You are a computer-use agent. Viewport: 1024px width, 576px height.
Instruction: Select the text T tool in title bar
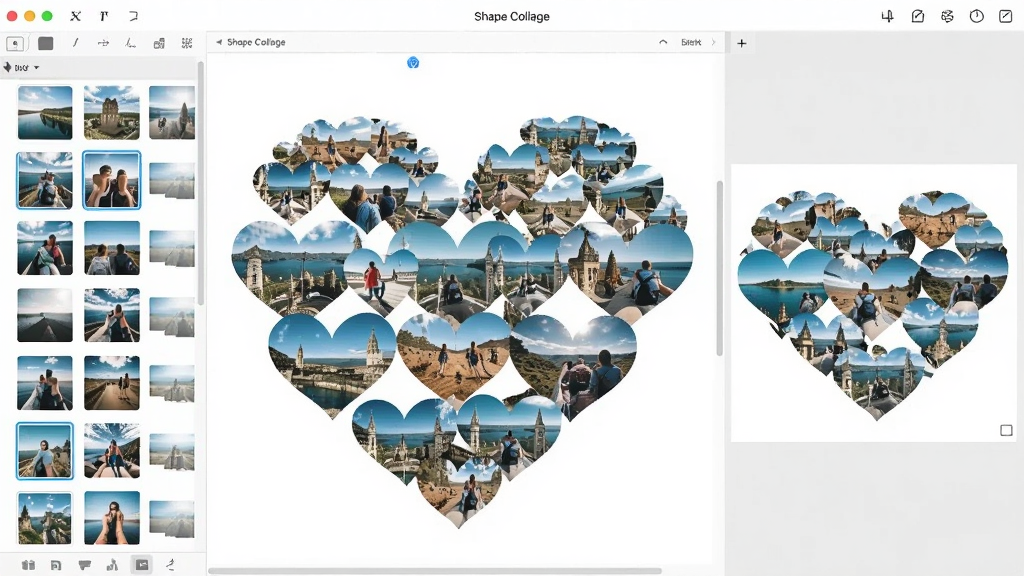coord(104,16)
